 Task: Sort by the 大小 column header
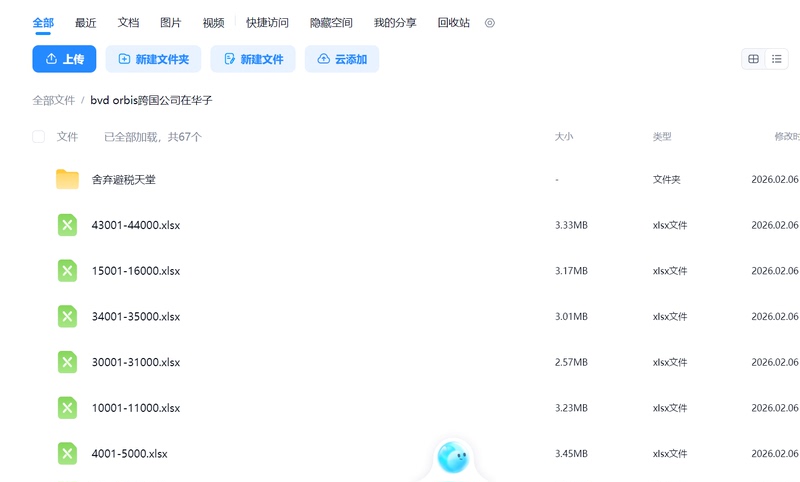click(564, 137)
